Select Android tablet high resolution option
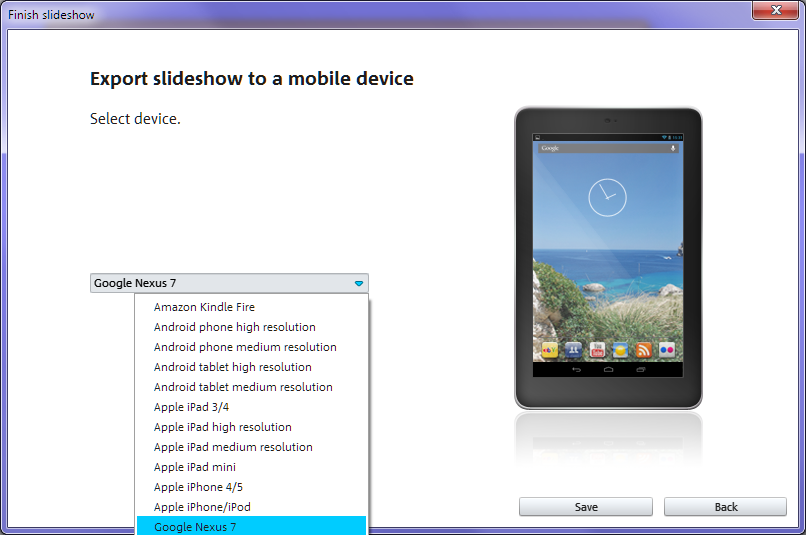Image resolution: width=806 pixels, height=535 pixels. [252, 367]
